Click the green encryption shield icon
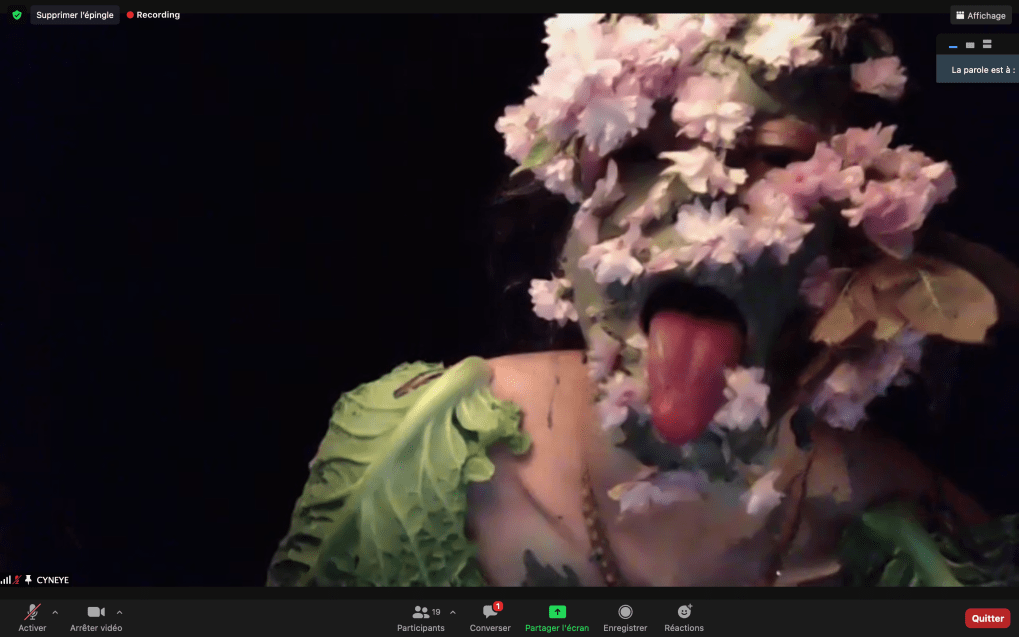 click(x=16, y=15)
